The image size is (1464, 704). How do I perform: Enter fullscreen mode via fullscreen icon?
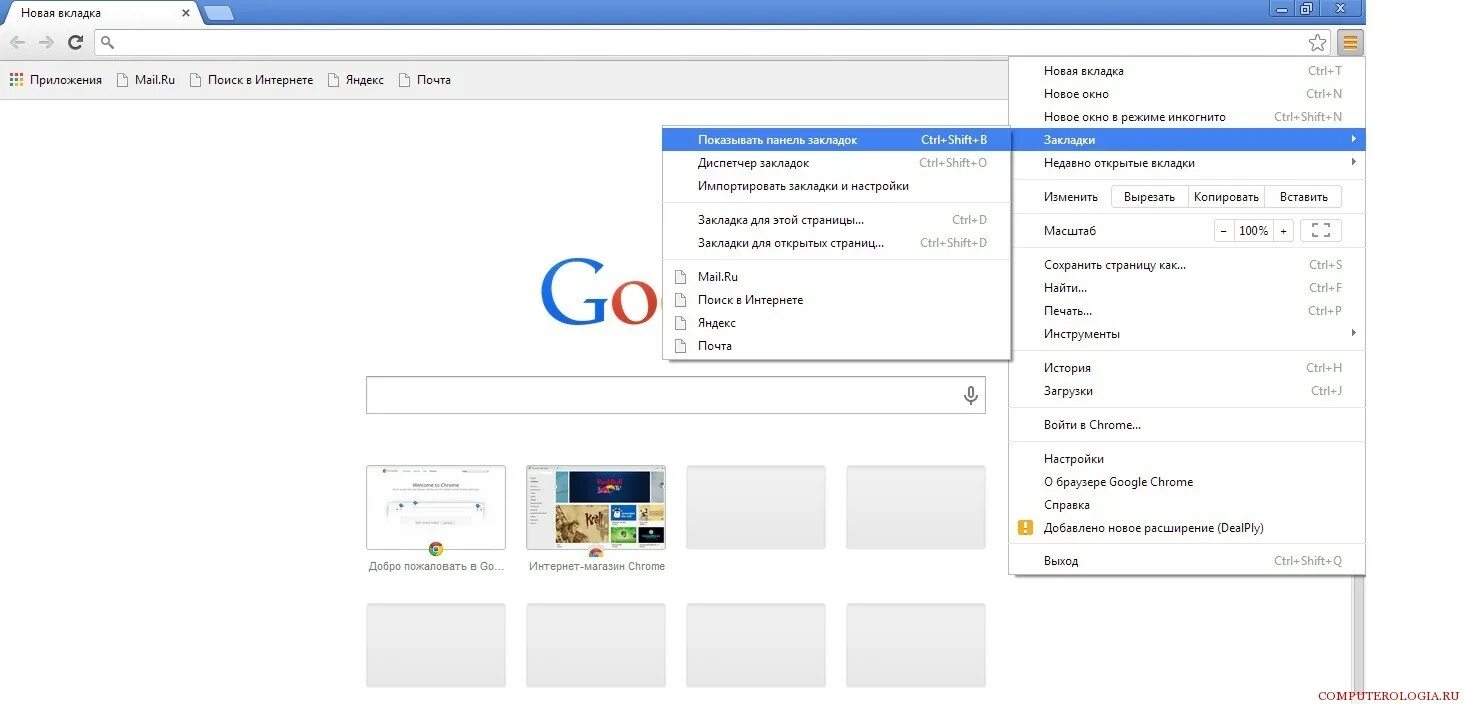point(1320,231)
